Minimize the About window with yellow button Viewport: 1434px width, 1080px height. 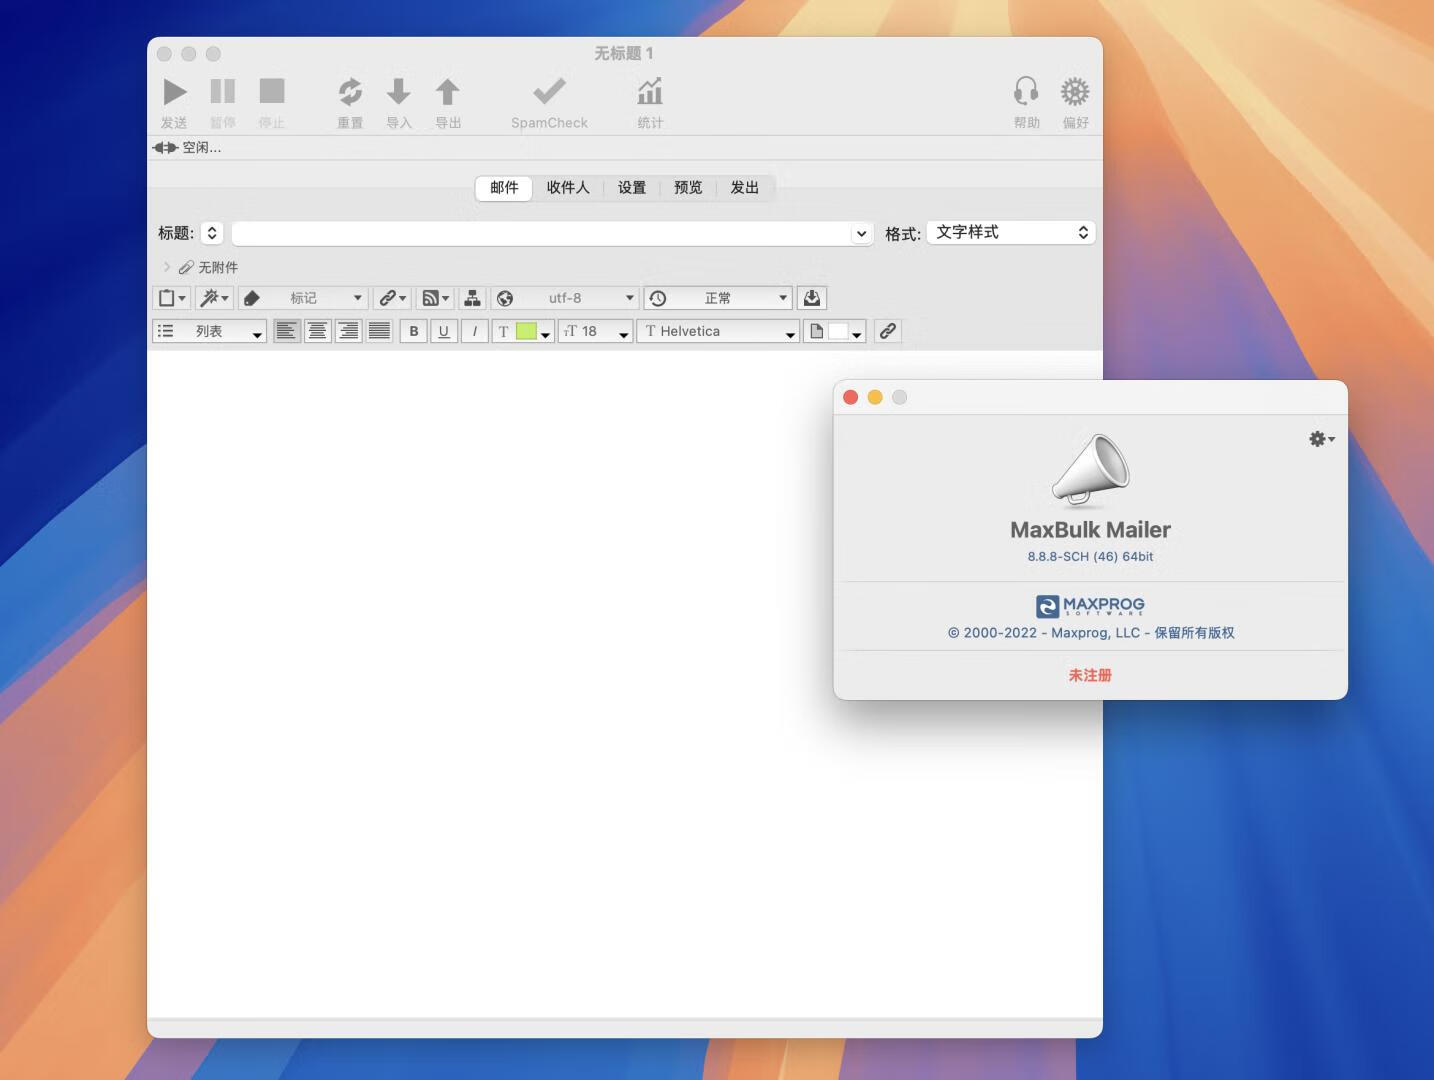(875, 397)
